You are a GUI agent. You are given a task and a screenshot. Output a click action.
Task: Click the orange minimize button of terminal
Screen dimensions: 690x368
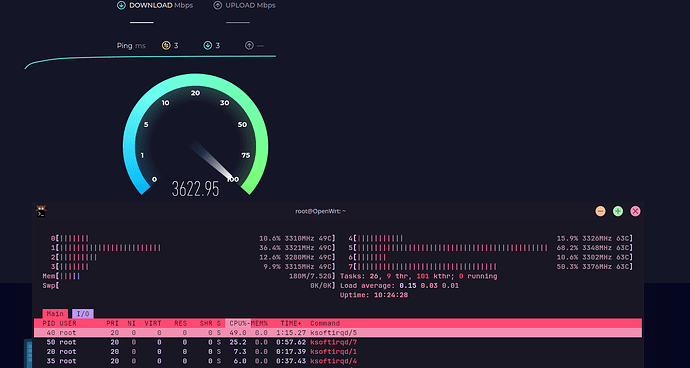click(x=600, y=211)
